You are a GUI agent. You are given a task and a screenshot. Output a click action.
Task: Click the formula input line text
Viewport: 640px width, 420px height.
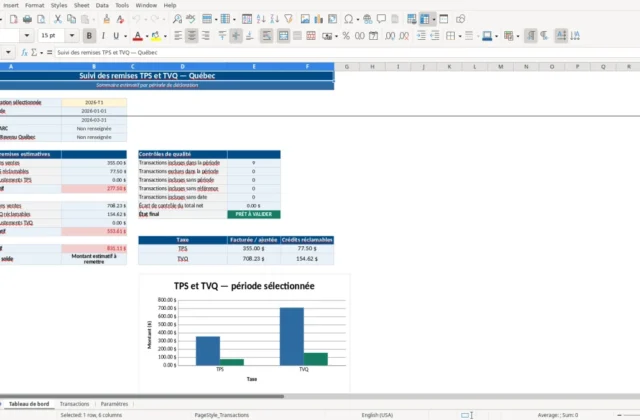[107, 52]
